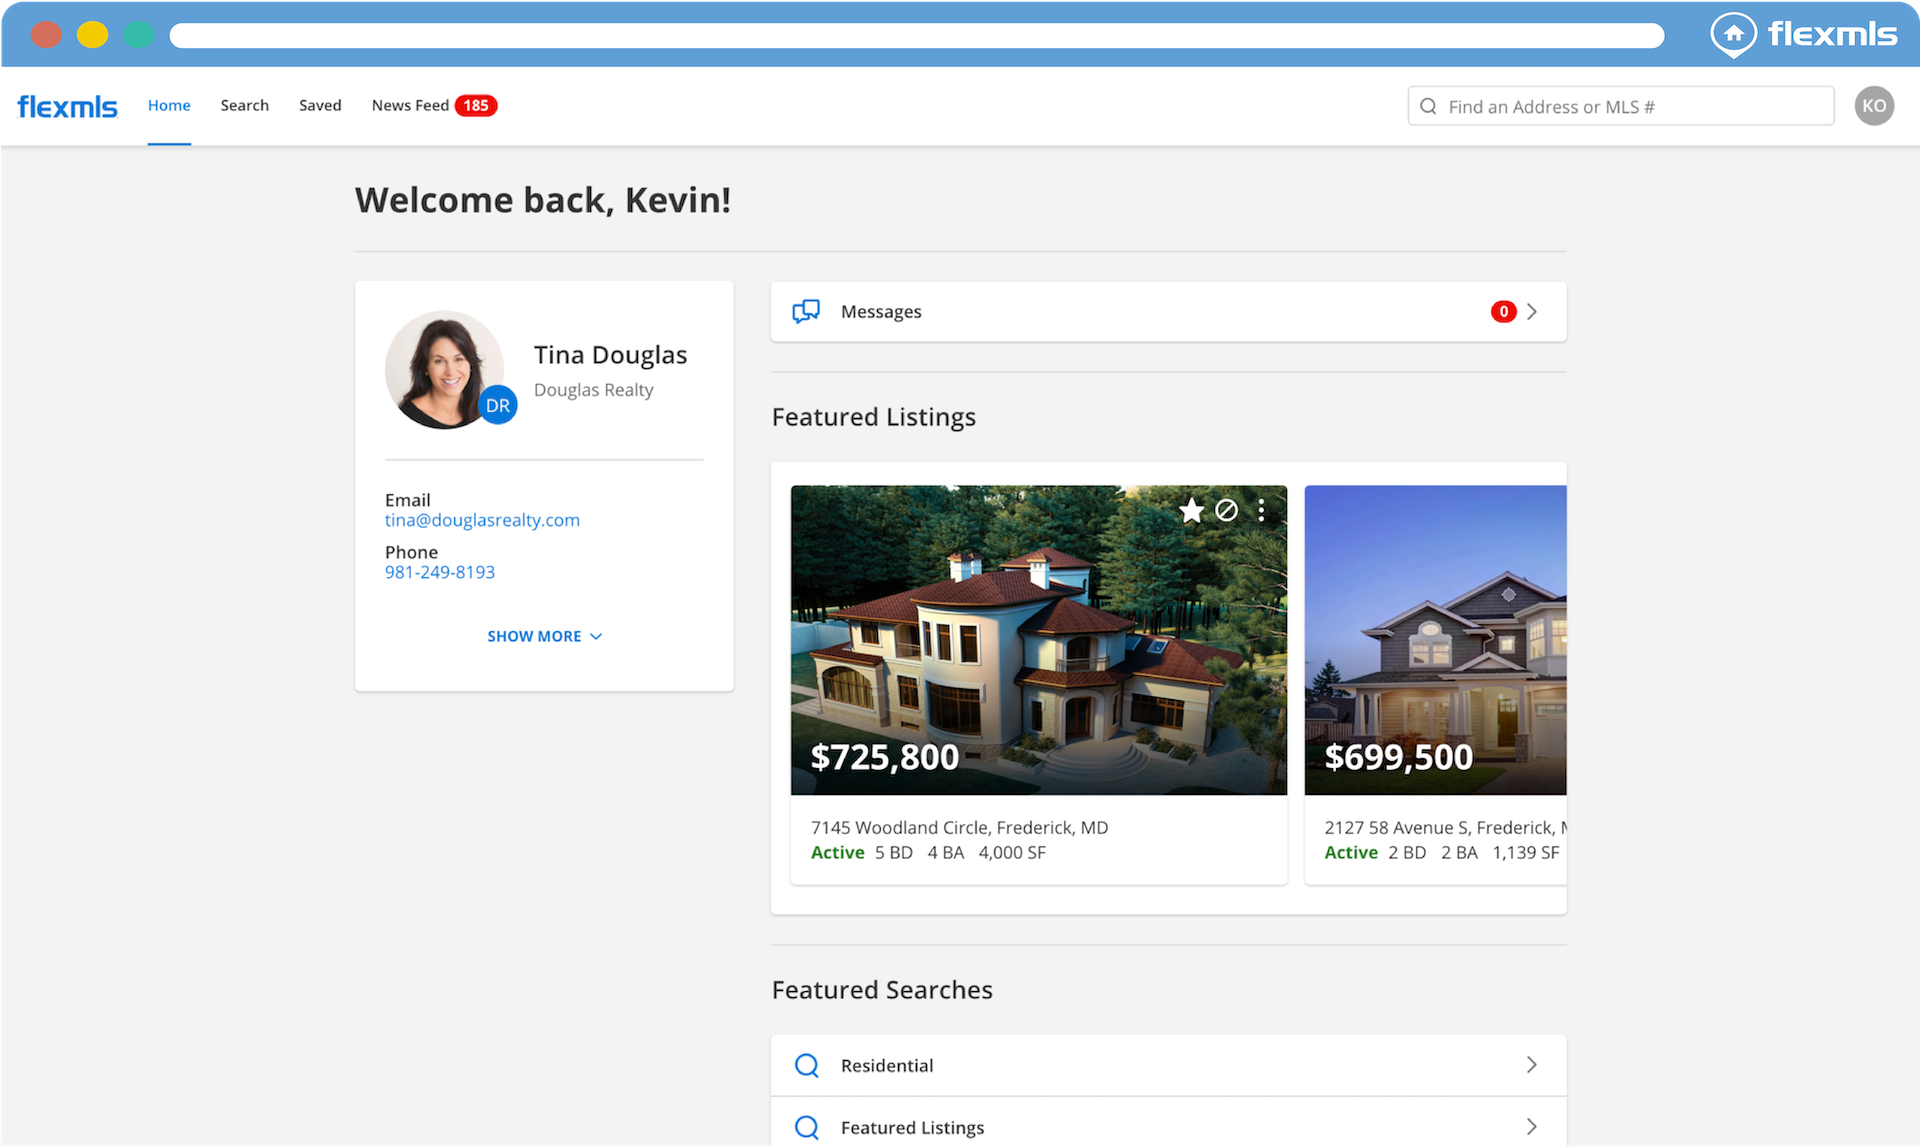This screenshot has width=1920, height=1147.
Task: Open the three-dot listing options menu
Action: [x=1261, y=511]
